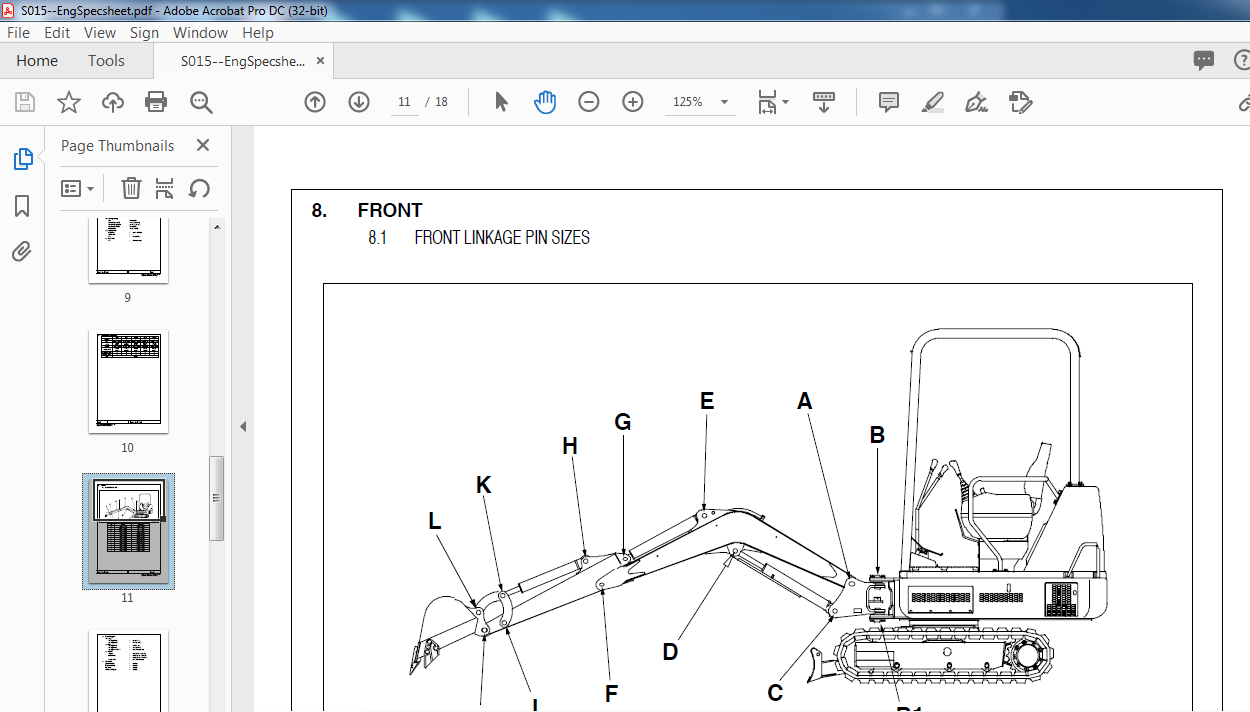The image size is (1250, 712).
Task: Click the label D in the diagram
Action: click(670, 652)
